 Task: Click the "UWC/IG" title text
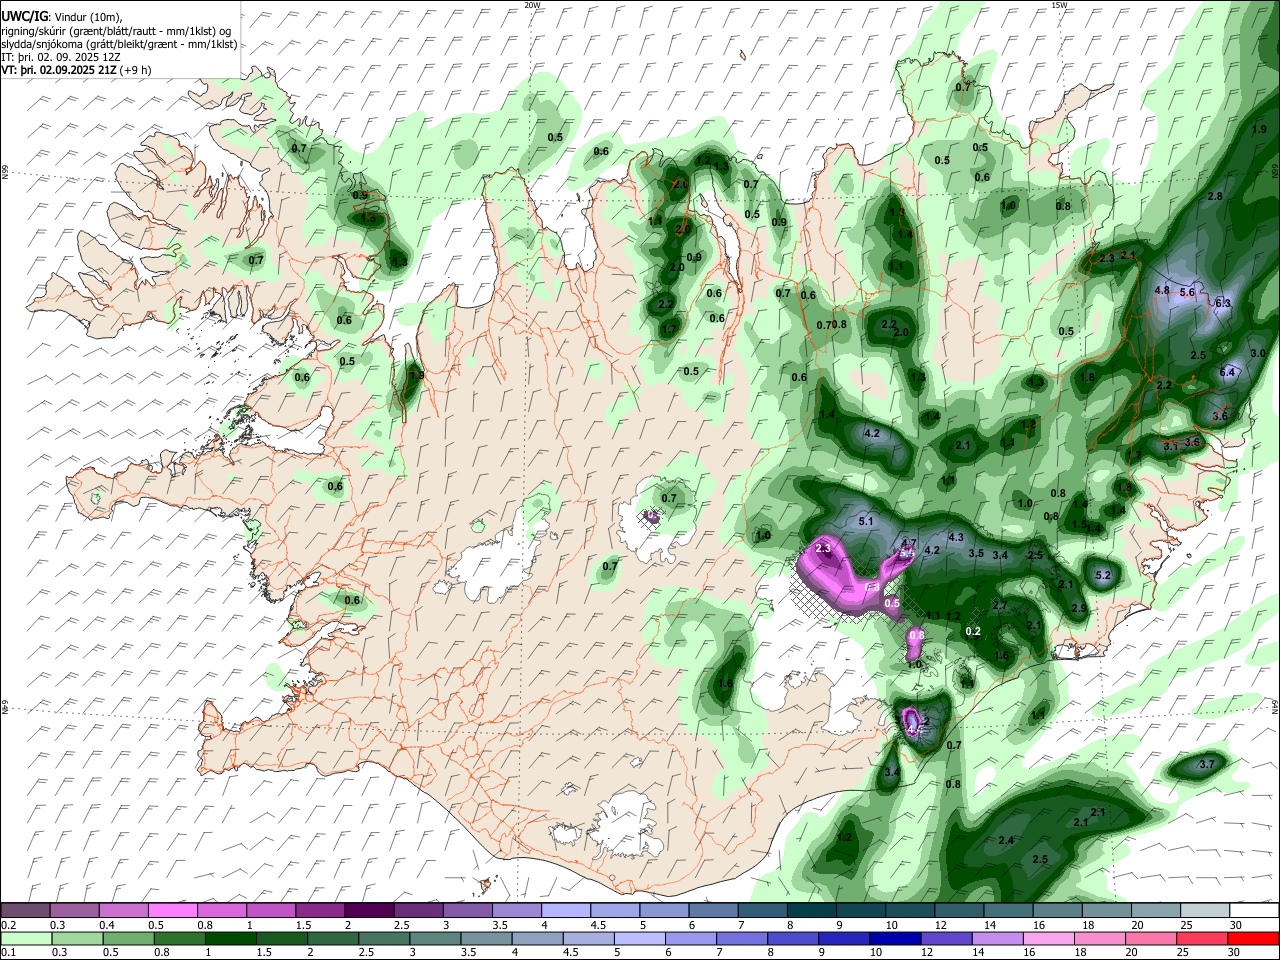[x=24, y=17]
